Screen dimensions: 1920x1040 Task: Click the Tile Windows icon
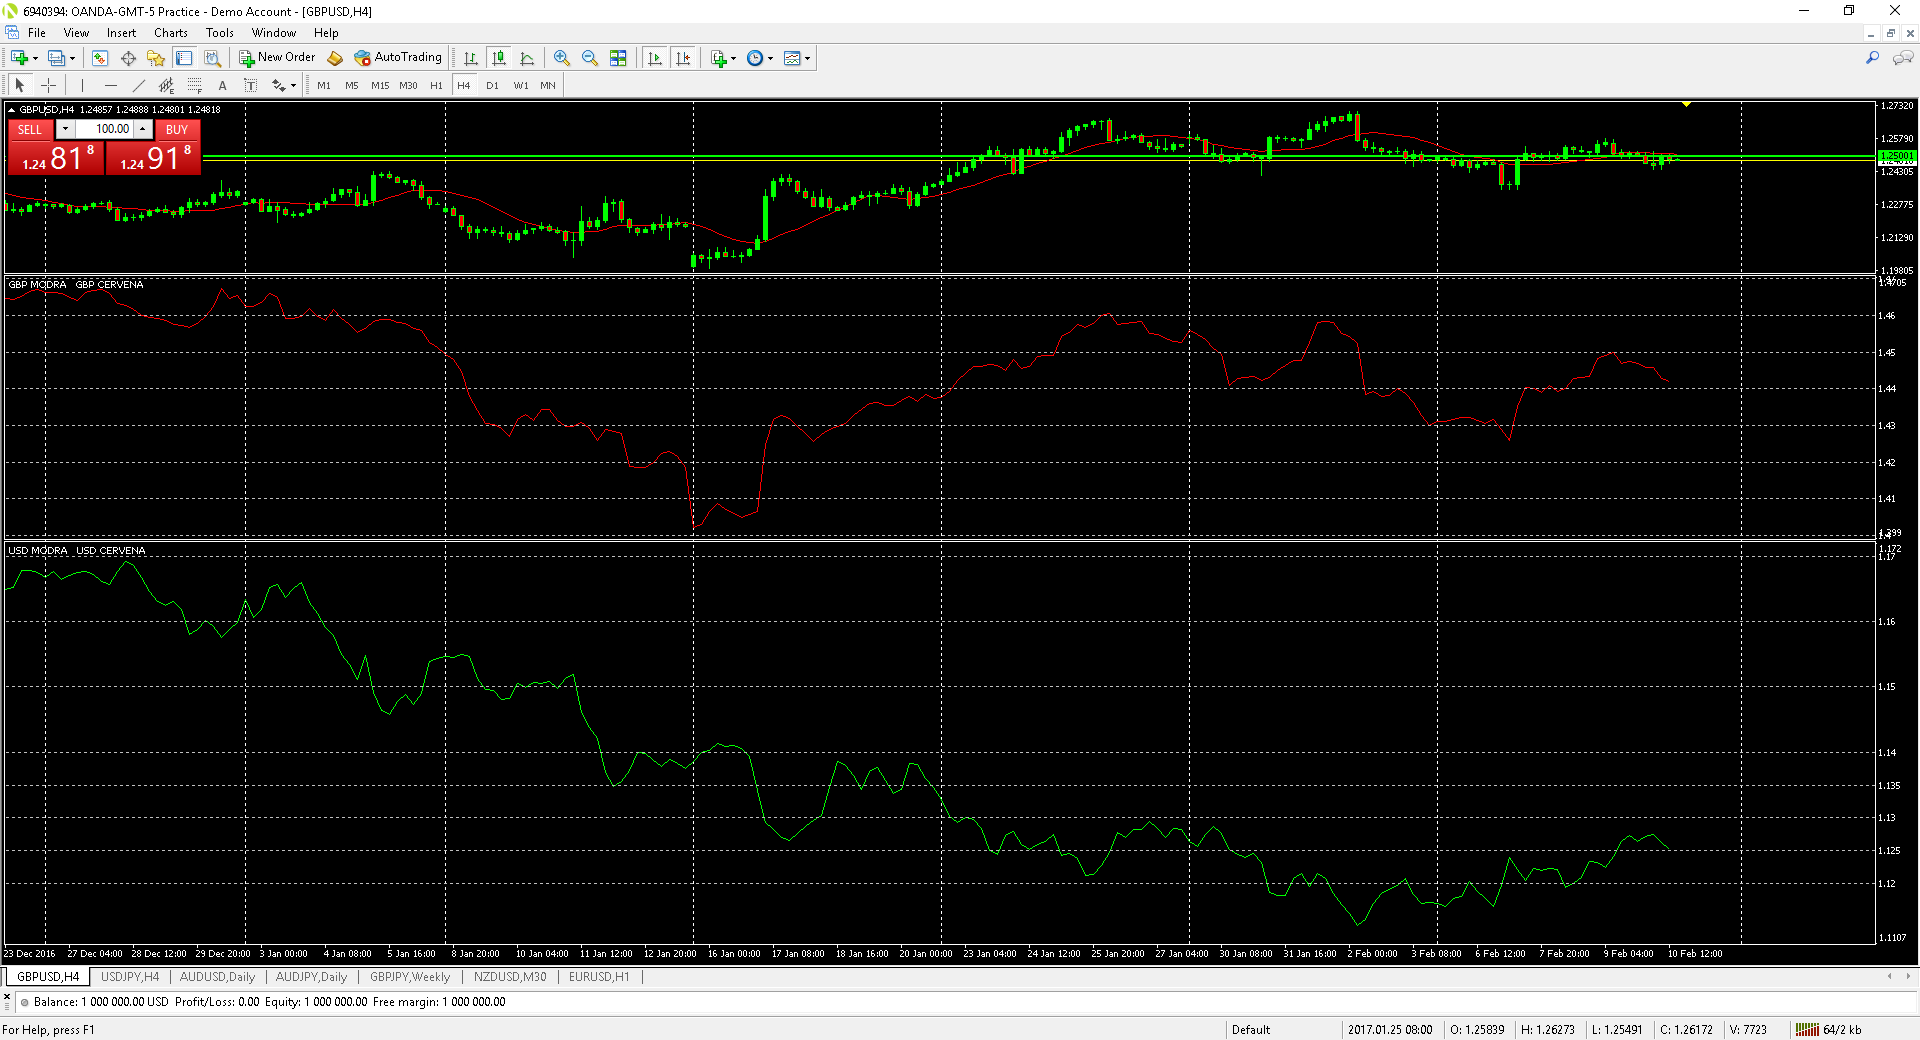618,58
